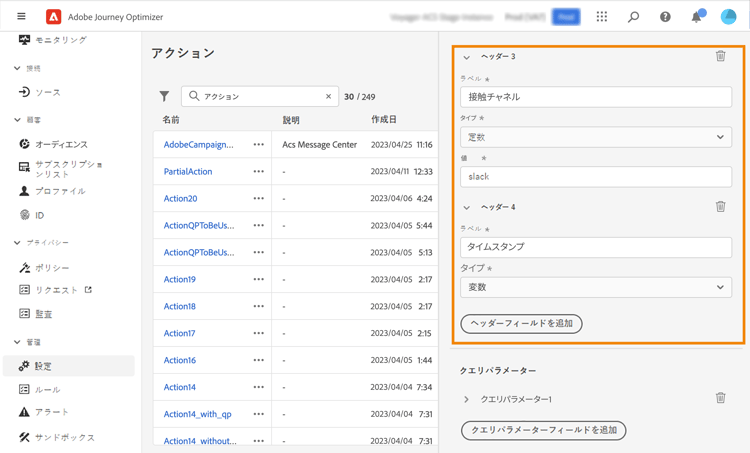The image size is (750, 453).
Task: Open more options for Action17 row
Action: pyautogui.click(x=259, y=333)
